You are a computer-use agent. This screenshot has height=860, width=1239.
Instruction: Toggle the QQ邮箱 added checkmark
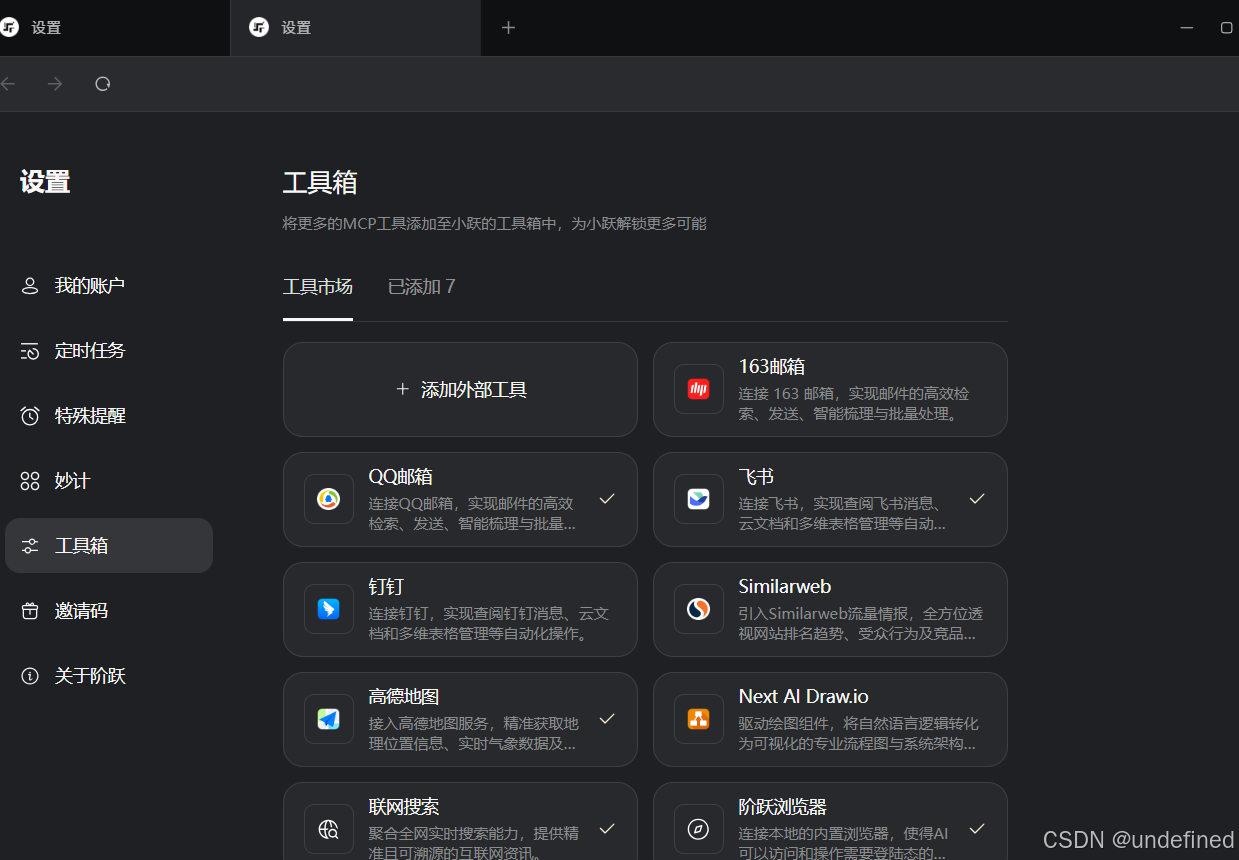pyautogui.click(x=606, y=499)
